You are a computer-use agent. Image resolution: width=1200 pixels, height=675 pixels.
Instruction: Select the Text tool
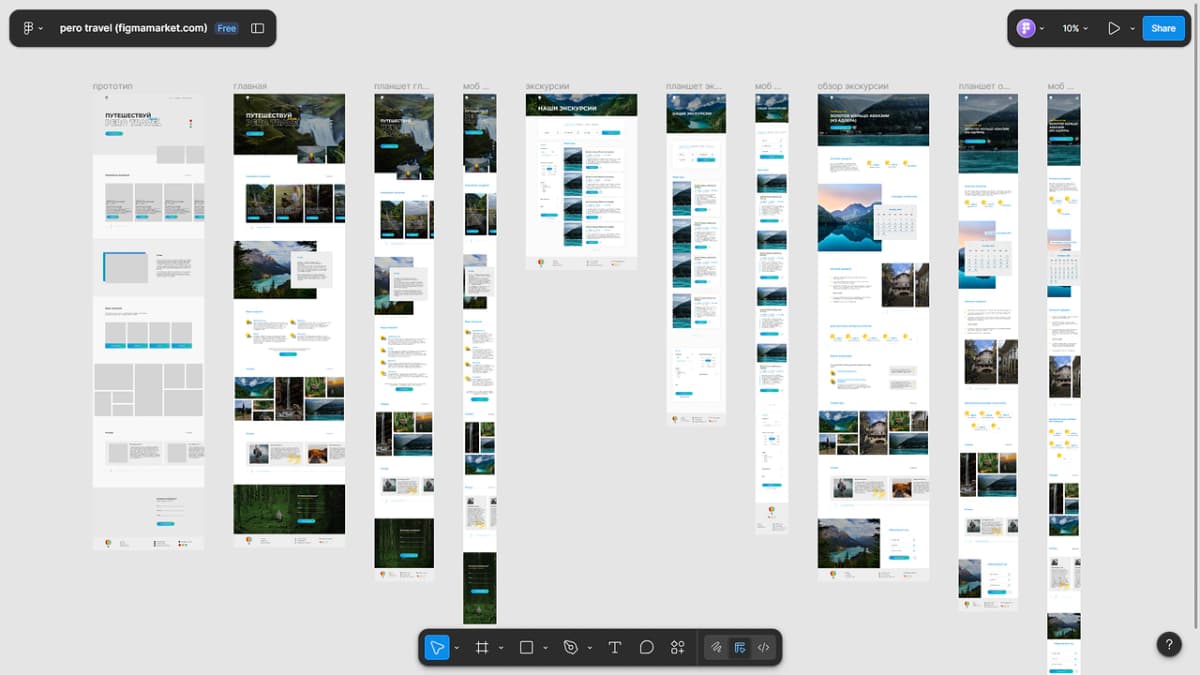coord(615,647)
